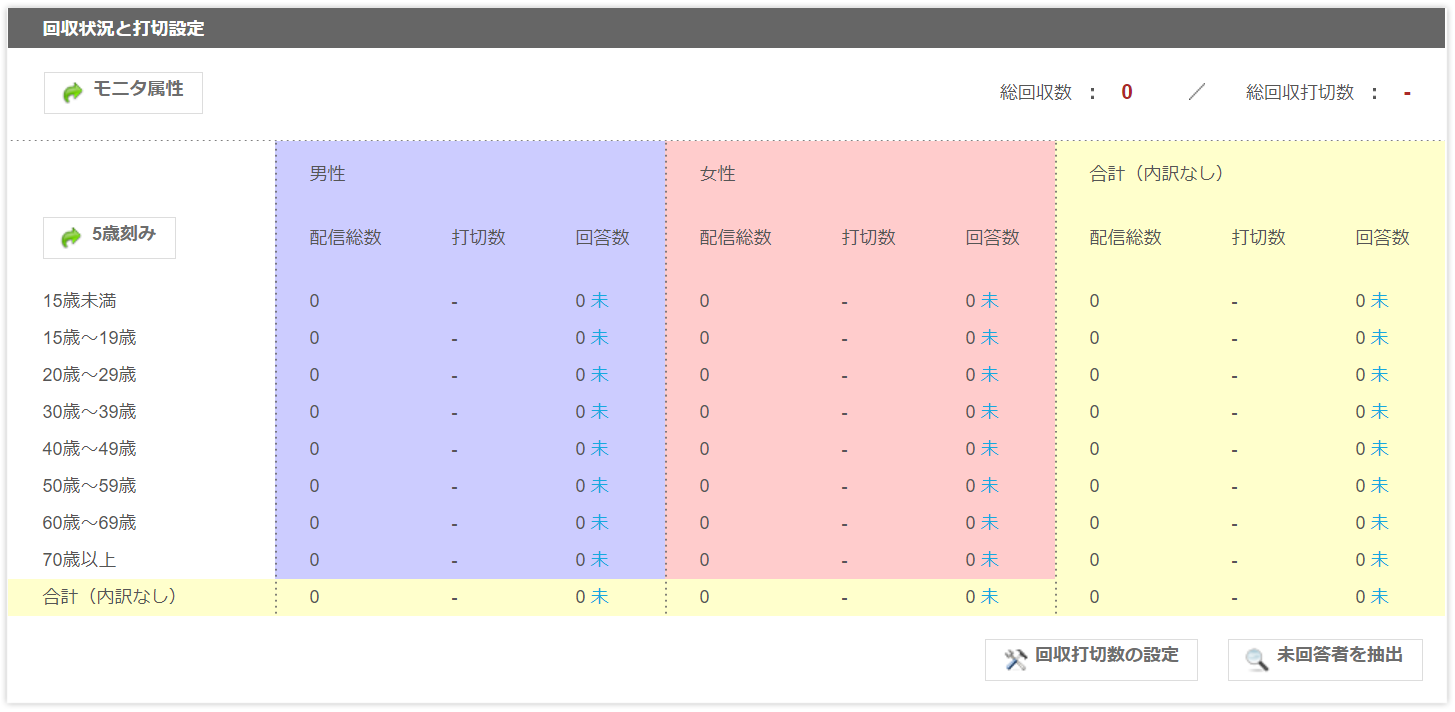Click the hammer-and-wrench icon for 回収打切数の設定

click(1016, 659)
